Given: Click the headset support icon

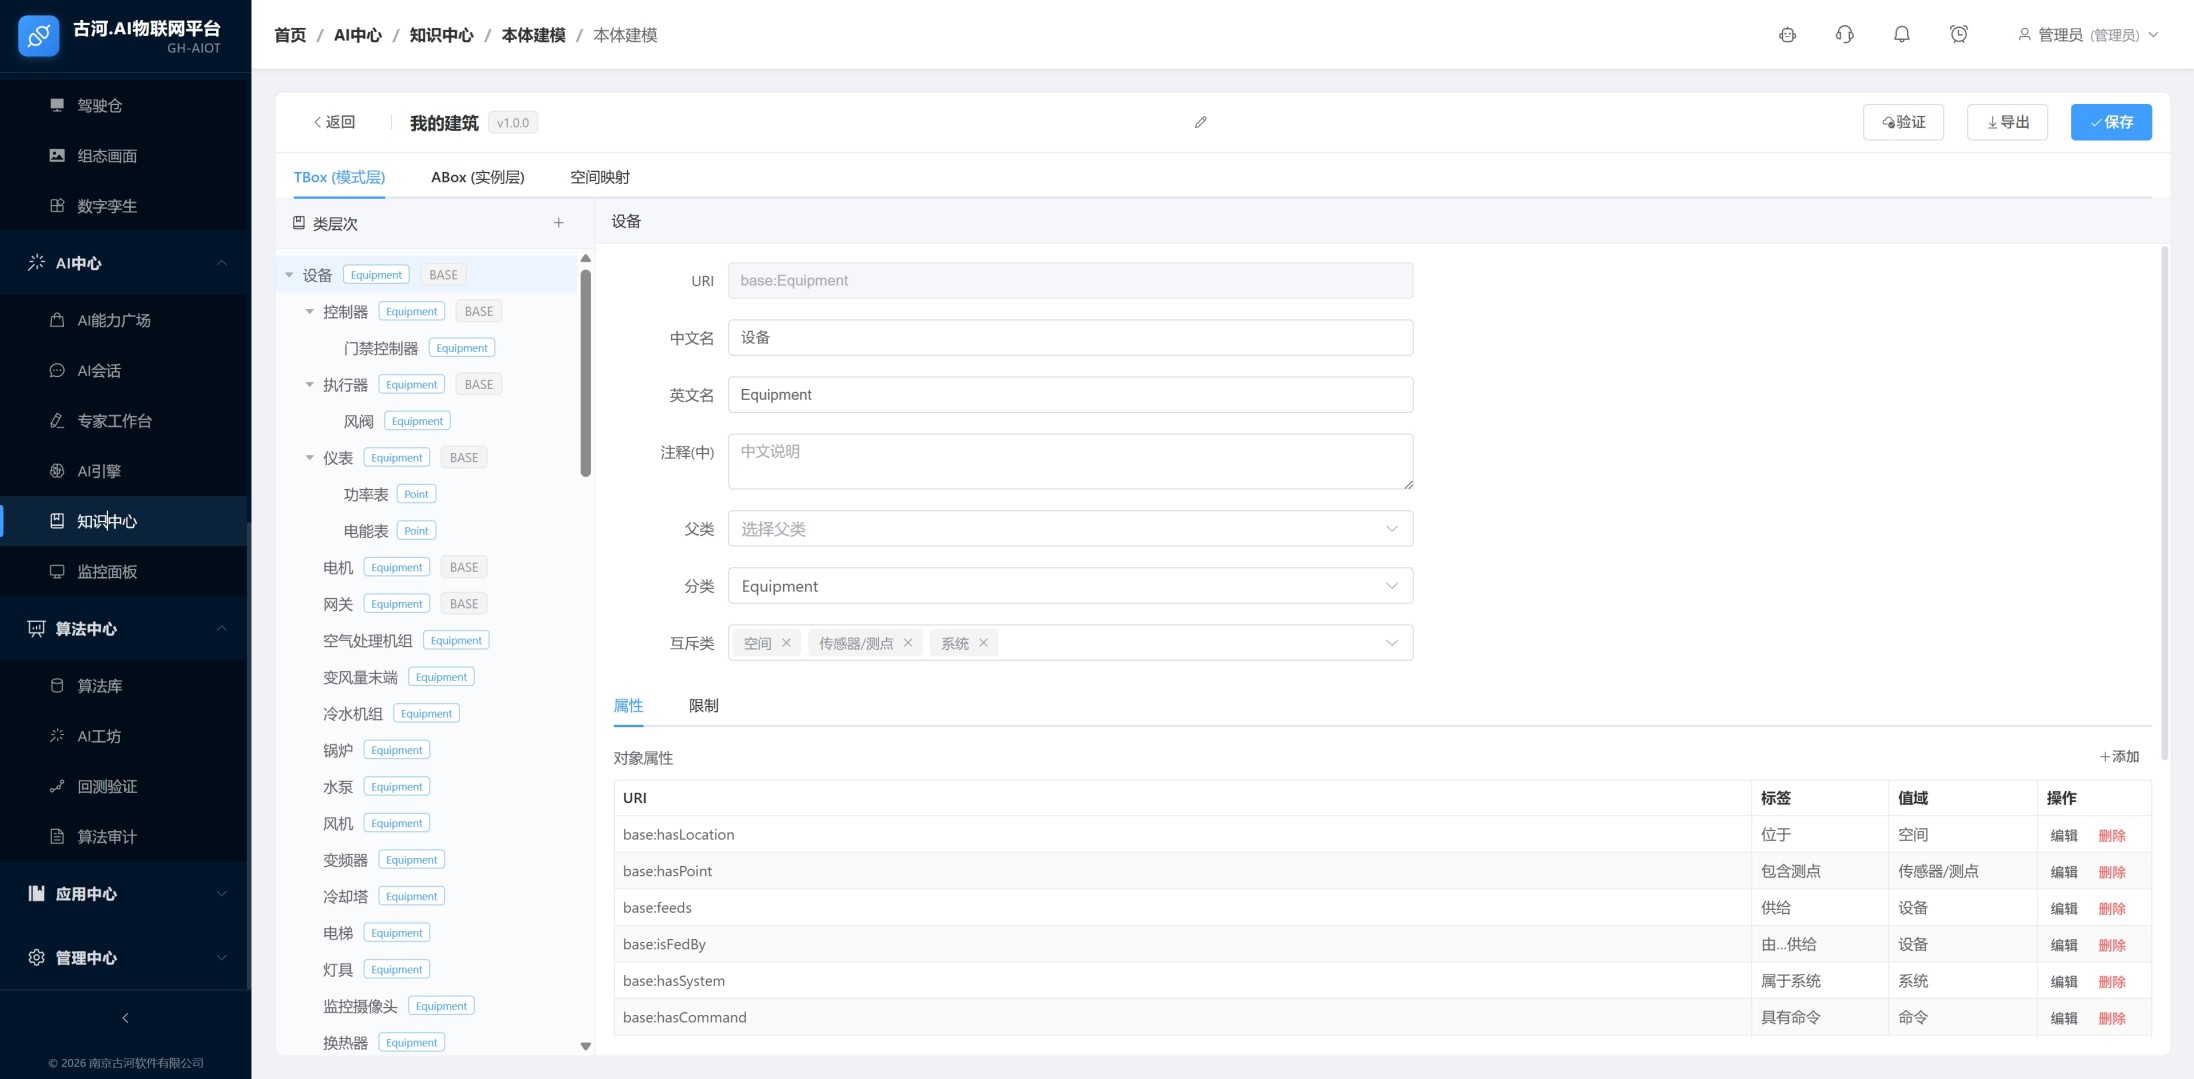Looking at the screenshot, I should coord(1844,35).
